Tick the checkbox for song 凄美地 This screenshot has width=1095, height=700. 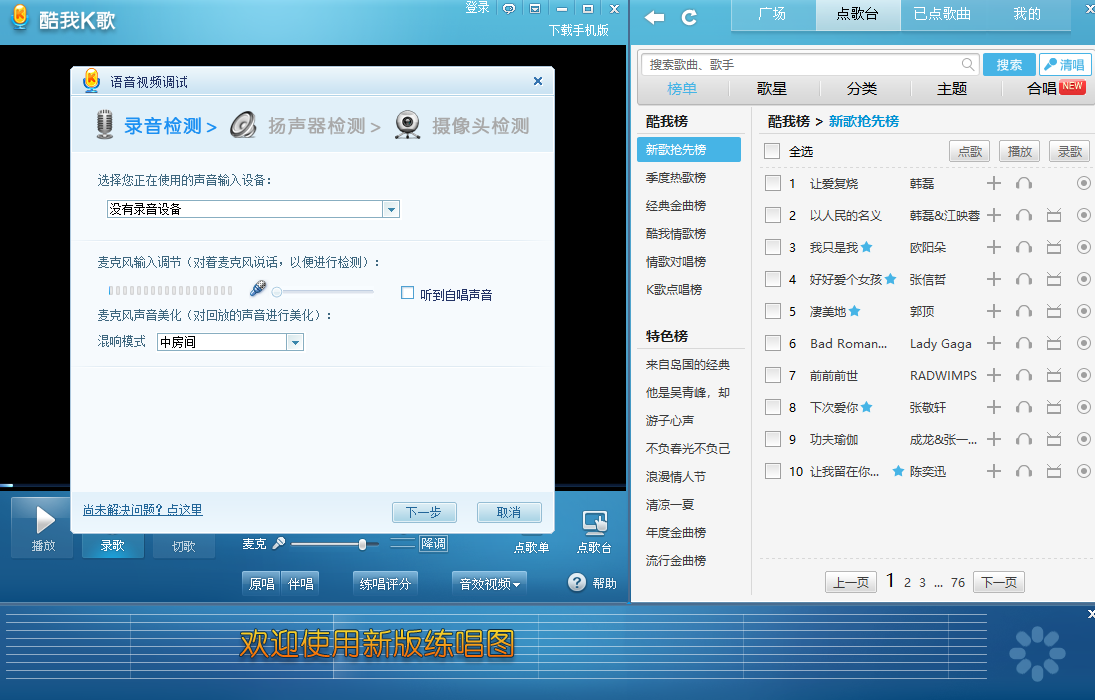[772, 311]
